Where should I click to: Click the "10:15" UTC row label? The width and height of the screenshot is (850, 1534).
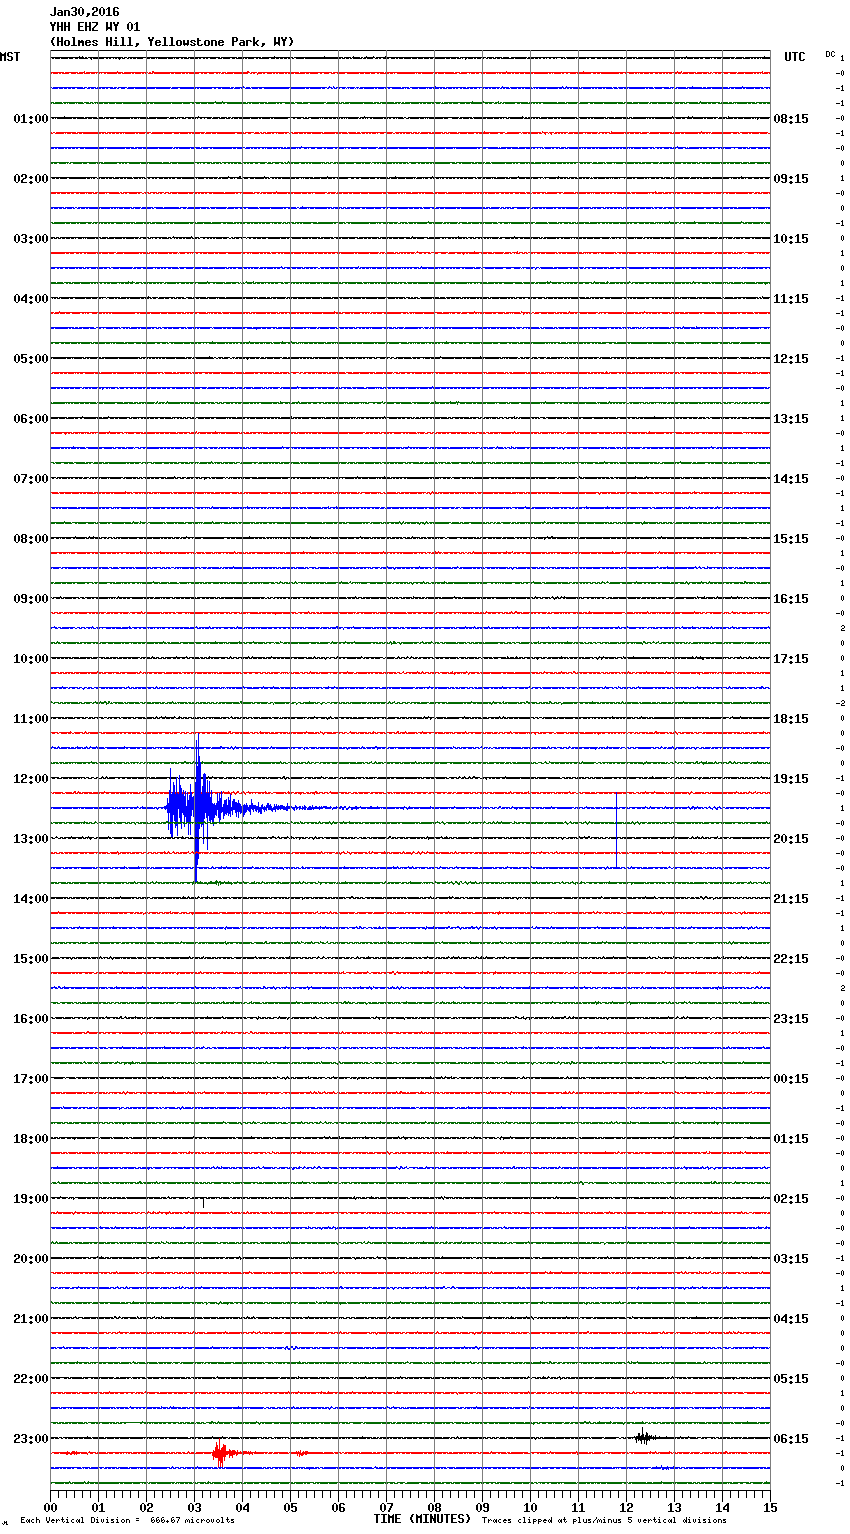(x=791, y=239)
